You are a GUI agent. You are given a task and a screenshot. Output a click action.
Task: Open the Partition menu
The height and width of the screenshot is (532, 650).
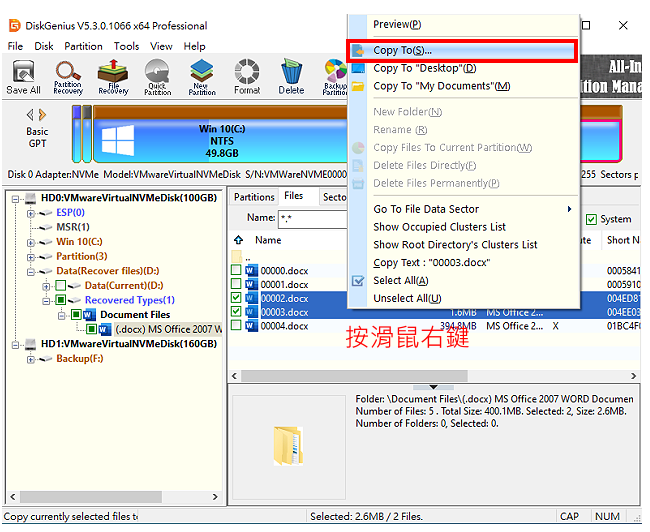tap(83, 46)
